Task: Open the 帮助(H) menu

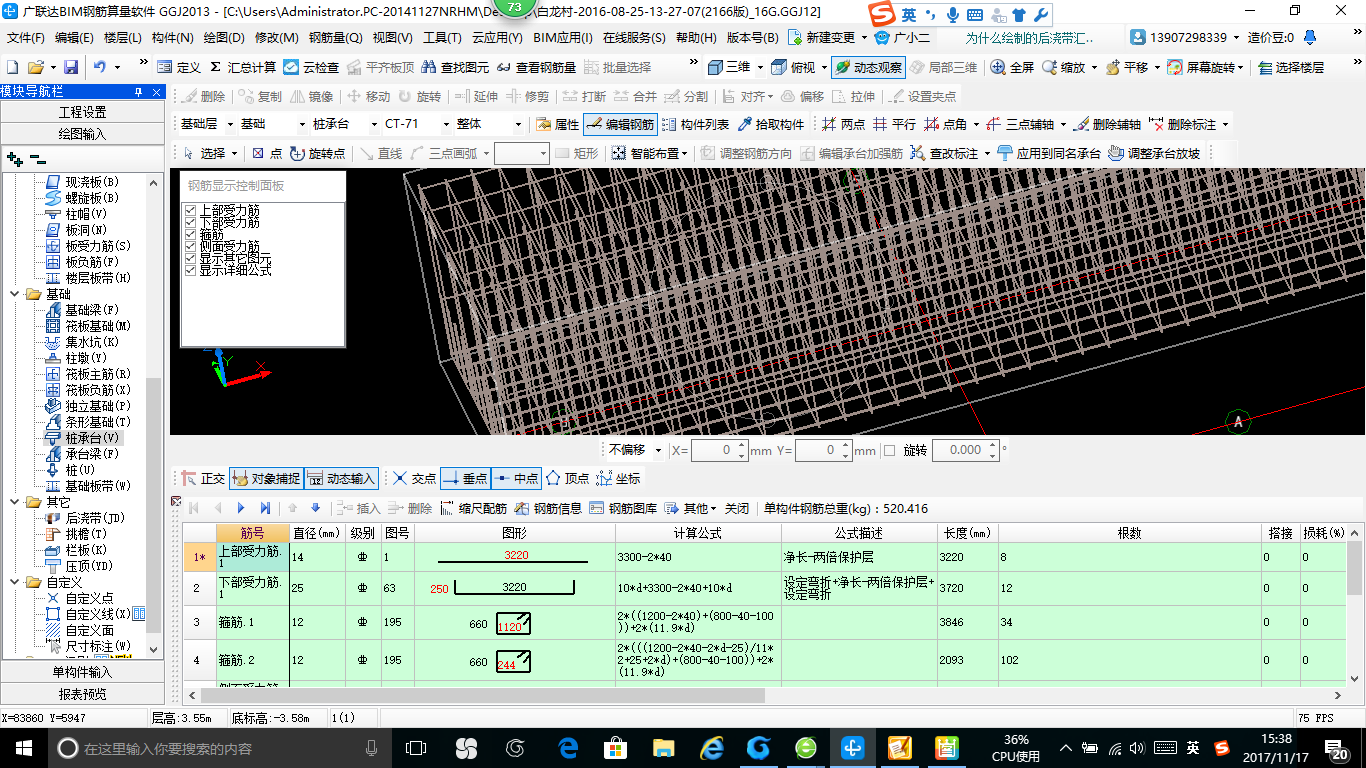Action: [x=696, y=38]
